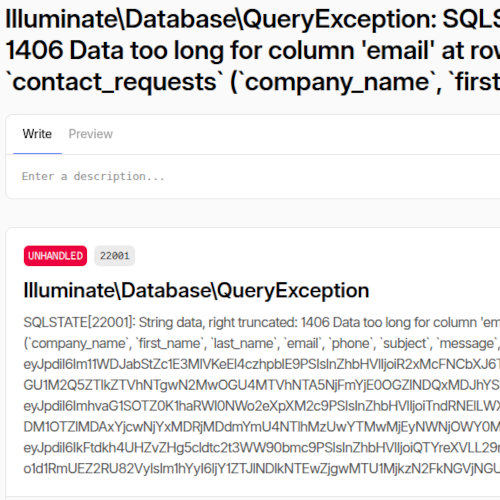Screen dimensions: 500x500
Task: Focus the 'Enter a description...' text field
Action: click(253, 176)
